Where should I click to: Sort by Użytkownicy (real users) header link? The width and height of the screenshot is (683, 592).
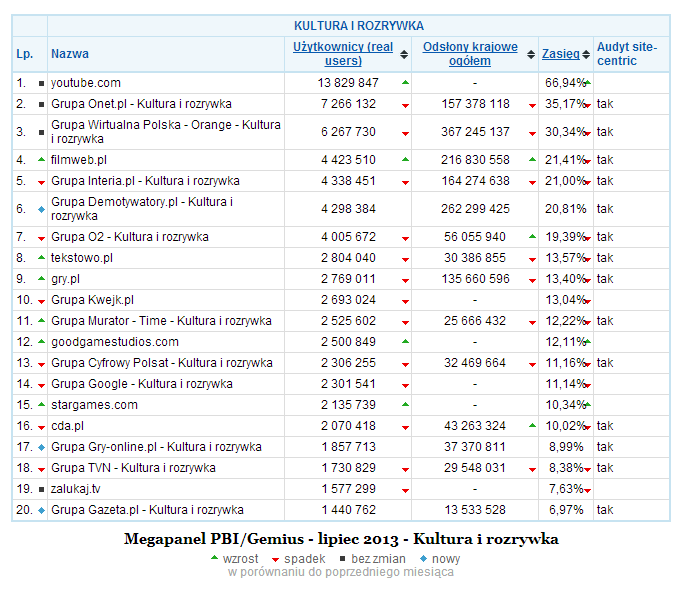coord(343,54)
